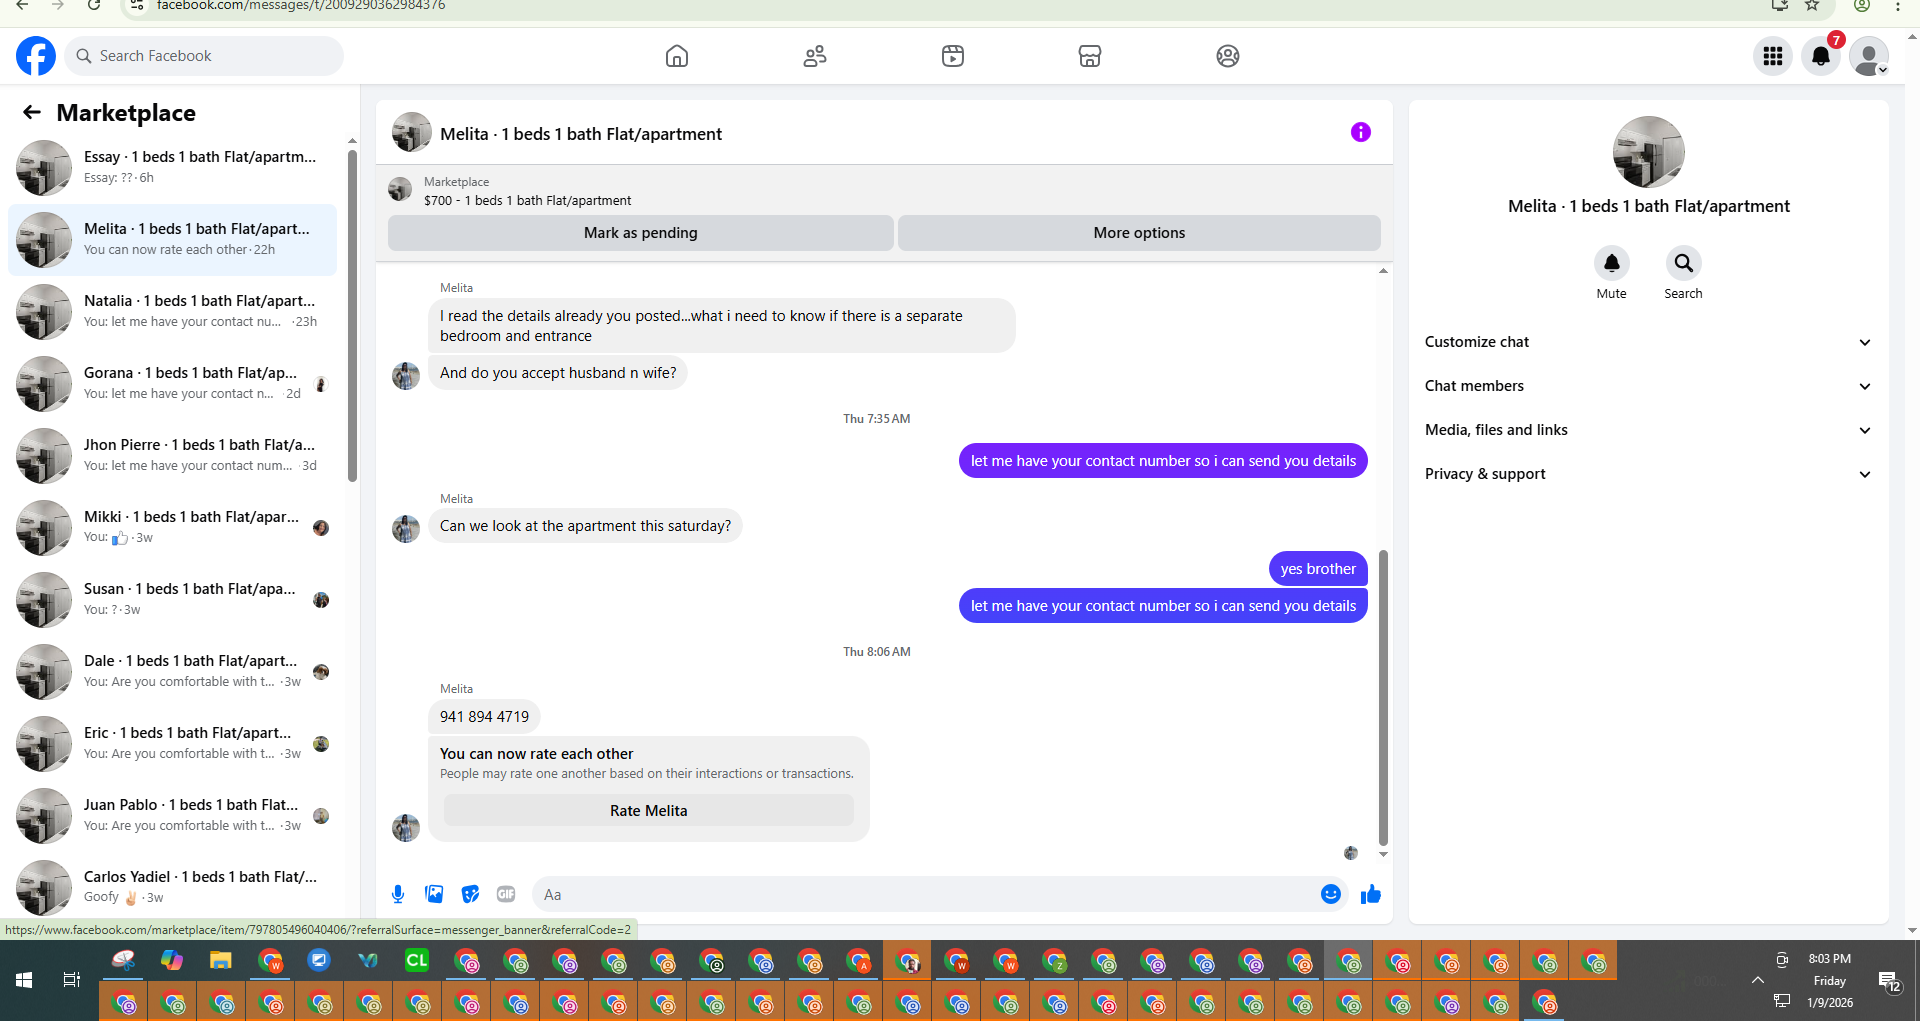Click the back arrow beside Marketplace
The height and width of the screenshot is (1021, 1920).
pyautogui.click(x=32, y=112)
